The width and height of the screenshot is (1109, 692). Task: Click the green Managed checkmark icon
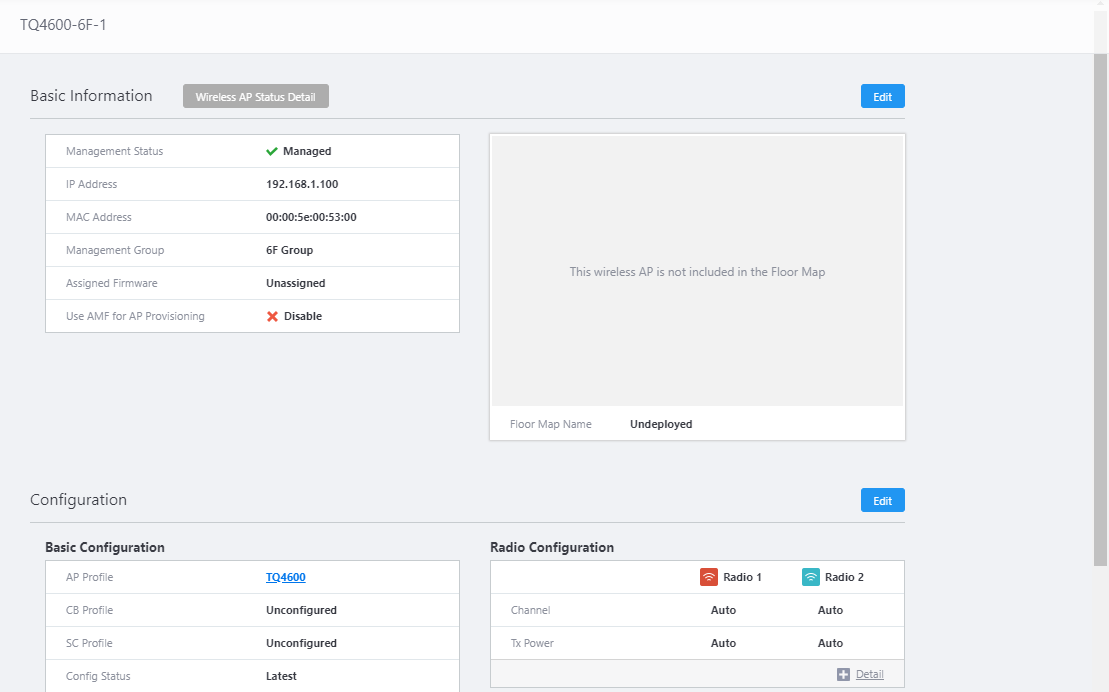pyautogui.click(x=272, y=151)
